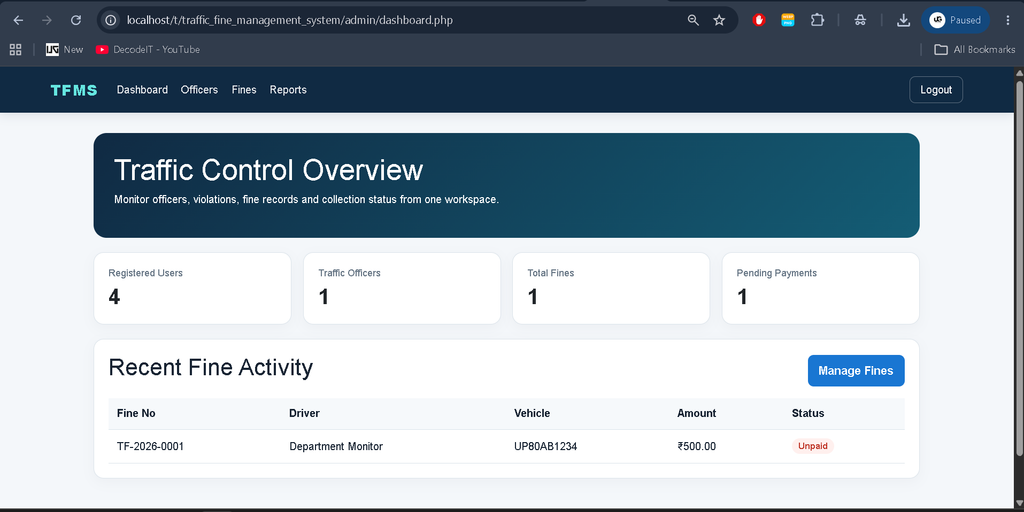The width and height of the screenshot is (1024, 512).
Task: Open the Paused profile button
Action: pyautogui.click(x=955, y=20)
